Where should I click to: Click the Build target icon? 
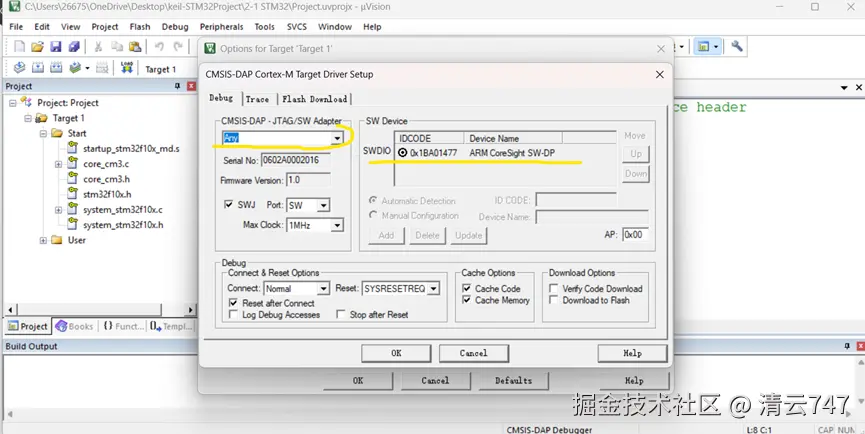coord(38,68)
